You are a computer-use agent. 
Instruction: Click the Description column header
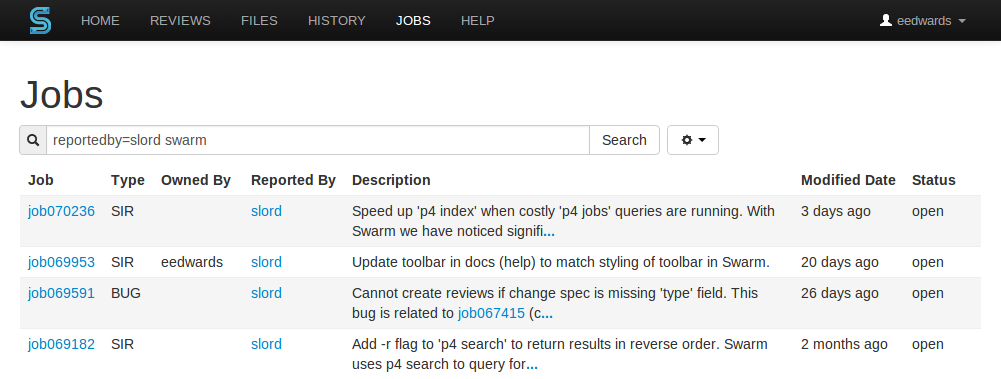(x=391, y=180)
